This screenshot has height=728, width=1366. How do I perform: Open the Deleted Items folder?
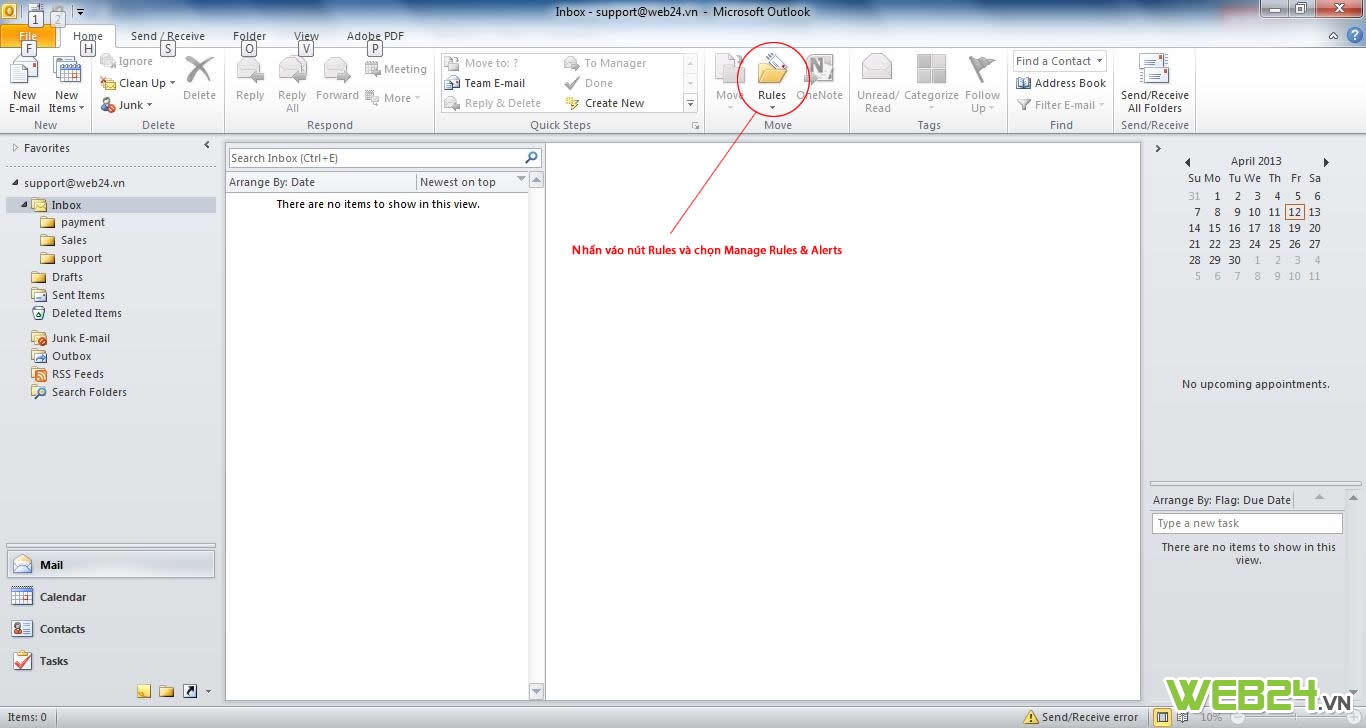pos(87,313)
